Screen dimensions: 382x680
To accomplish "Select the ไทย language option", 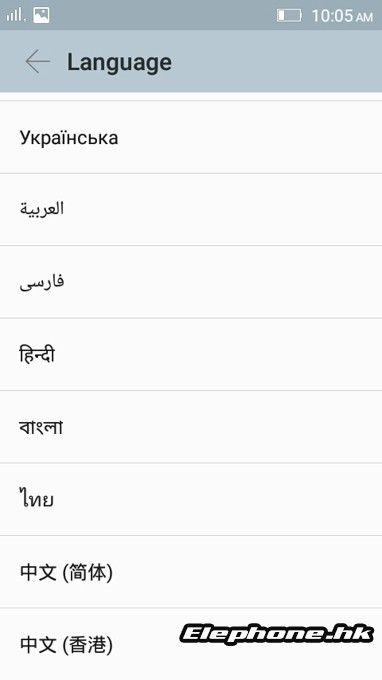I will coord(191,499).
